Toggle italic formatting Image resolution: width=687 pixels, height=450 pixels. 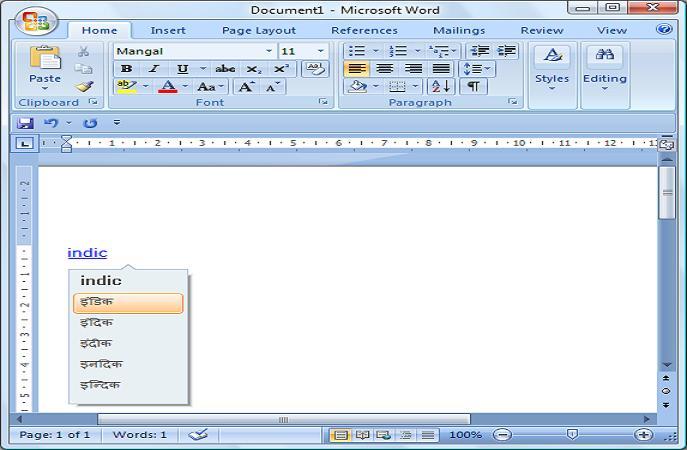point(153,69)
